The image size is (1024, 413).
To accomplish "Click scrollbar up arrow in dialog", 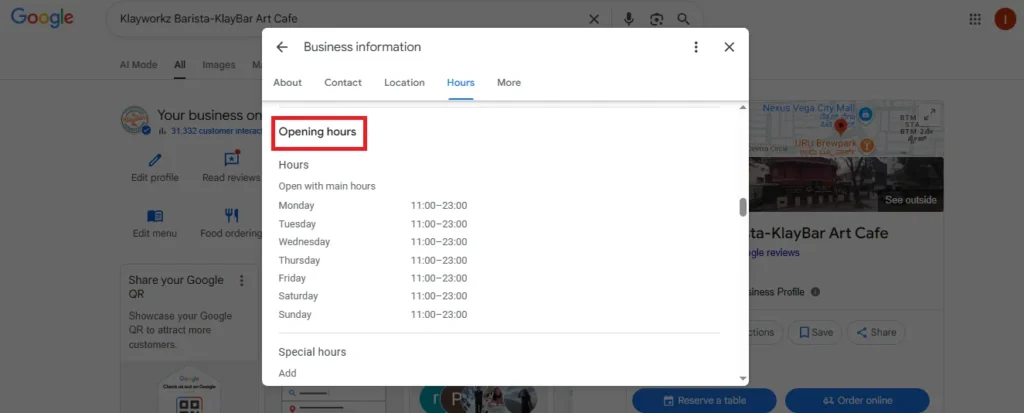I will pos(743,107).
